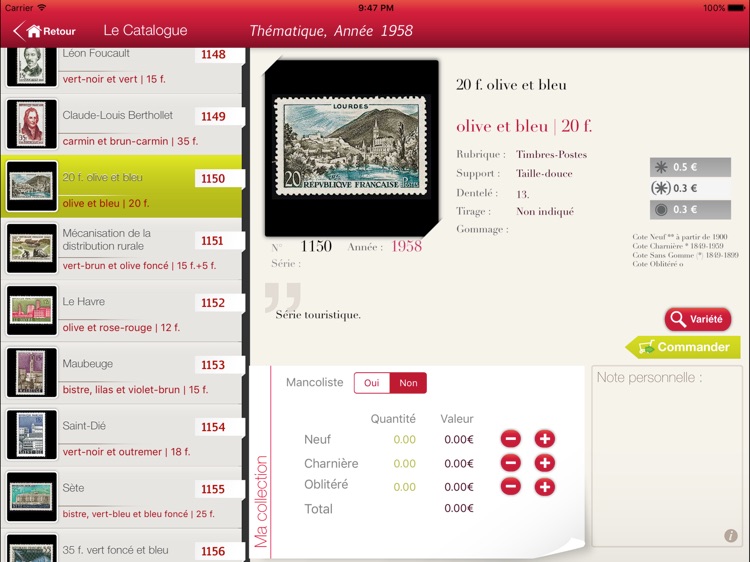Tap 'bistre, lilas et violet-brun | 15 f.' text
The image size is (750, 562).
[135, 389]
